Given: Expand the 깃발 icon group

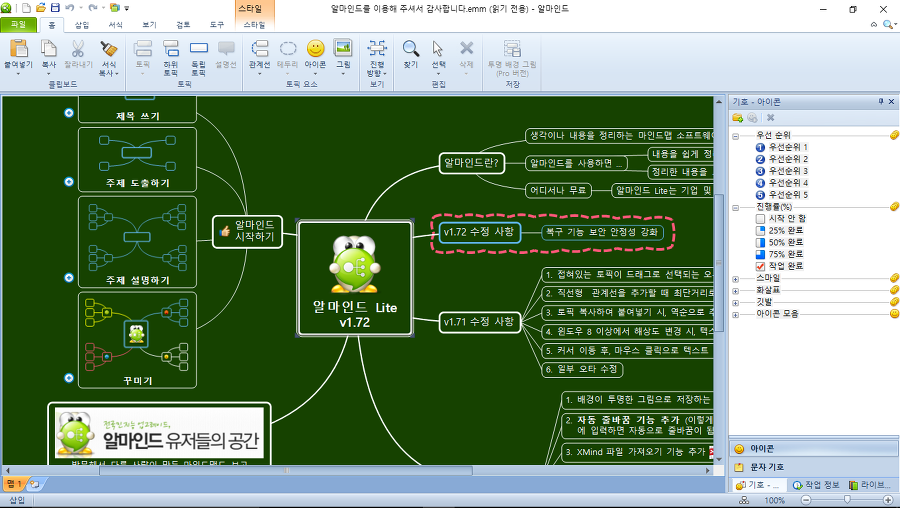Looking at the screenshot, I should (735, 303).
